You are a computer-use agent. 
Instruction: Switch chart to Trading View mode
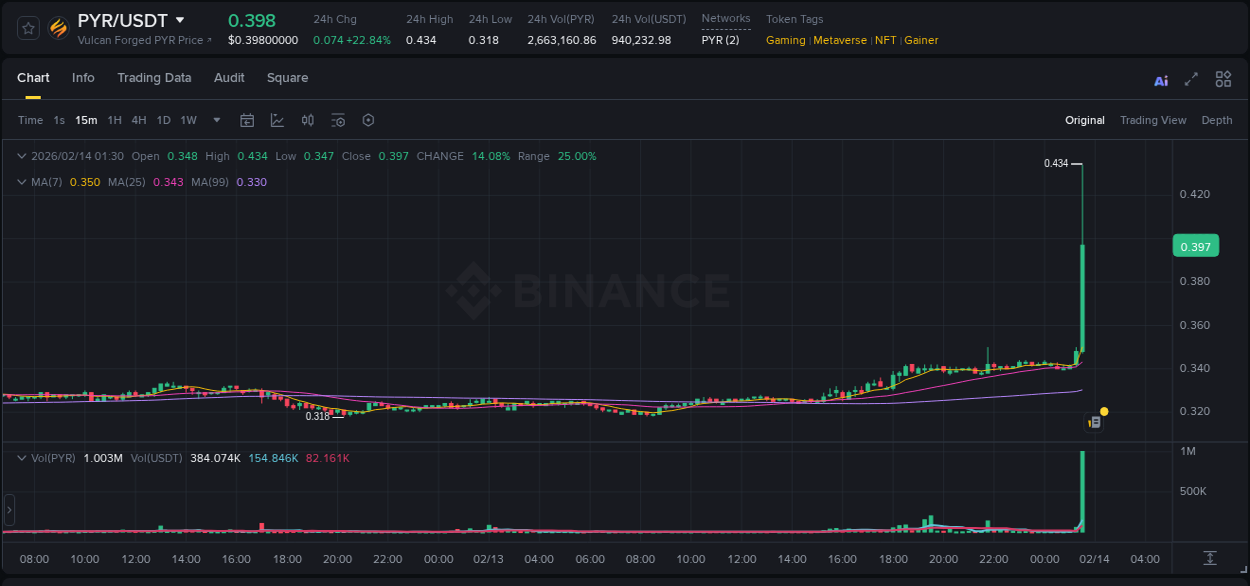(1153, 120)
